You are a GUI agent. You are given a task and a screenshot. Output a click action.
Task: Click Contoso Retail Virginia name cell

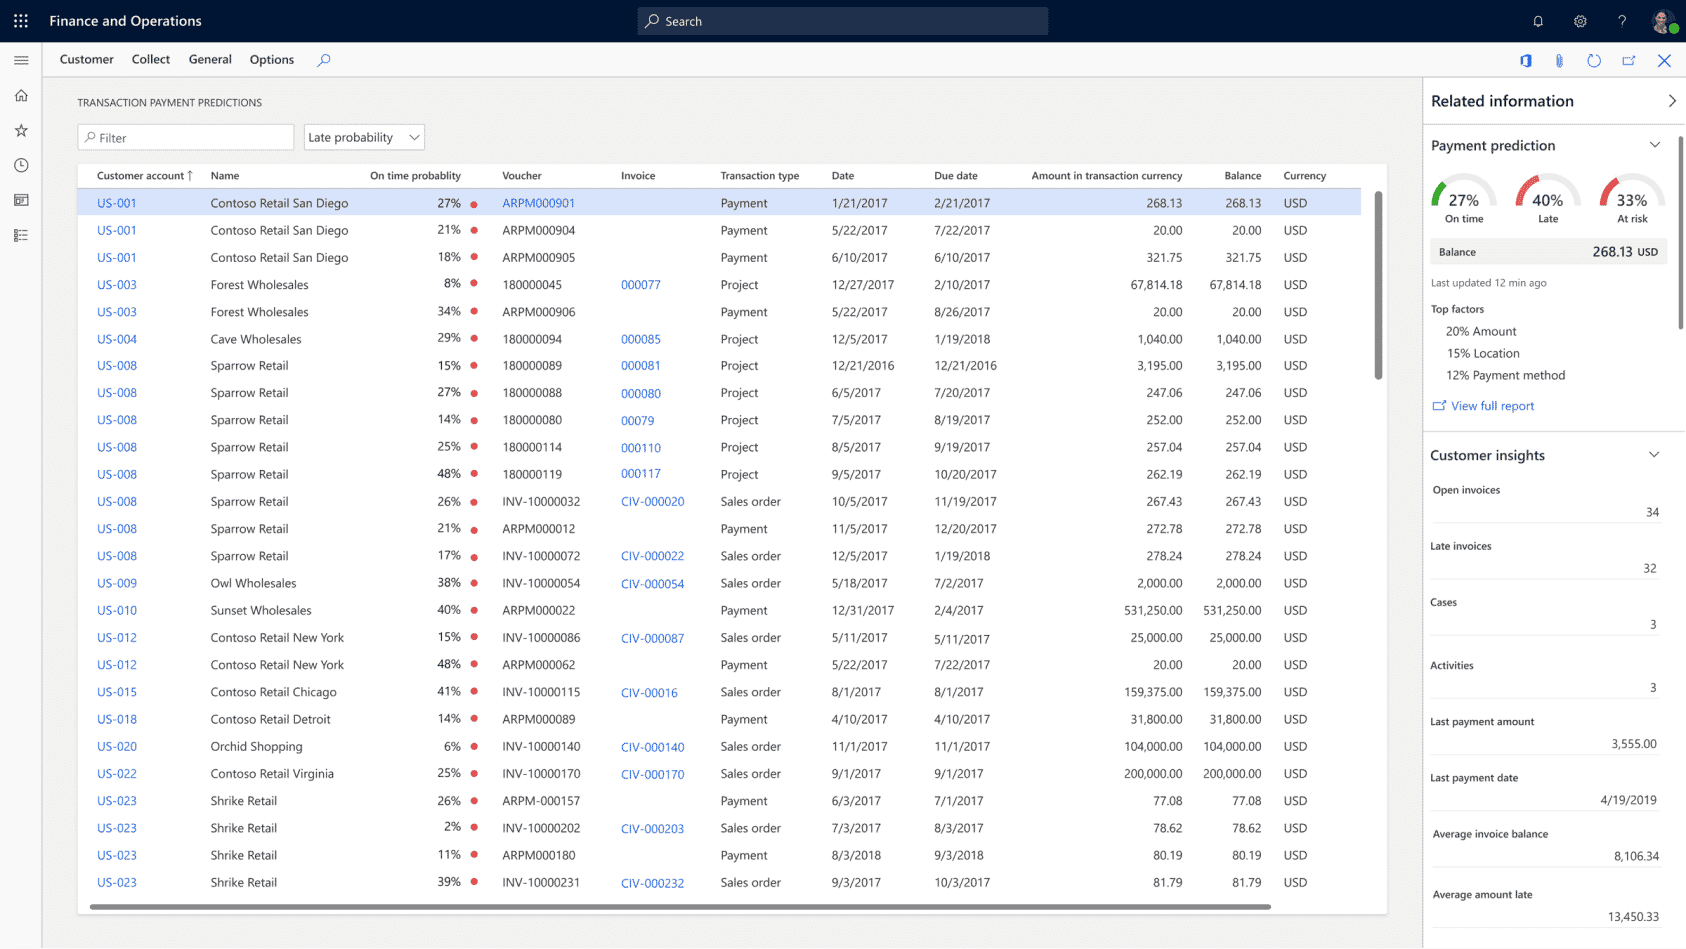272,774
